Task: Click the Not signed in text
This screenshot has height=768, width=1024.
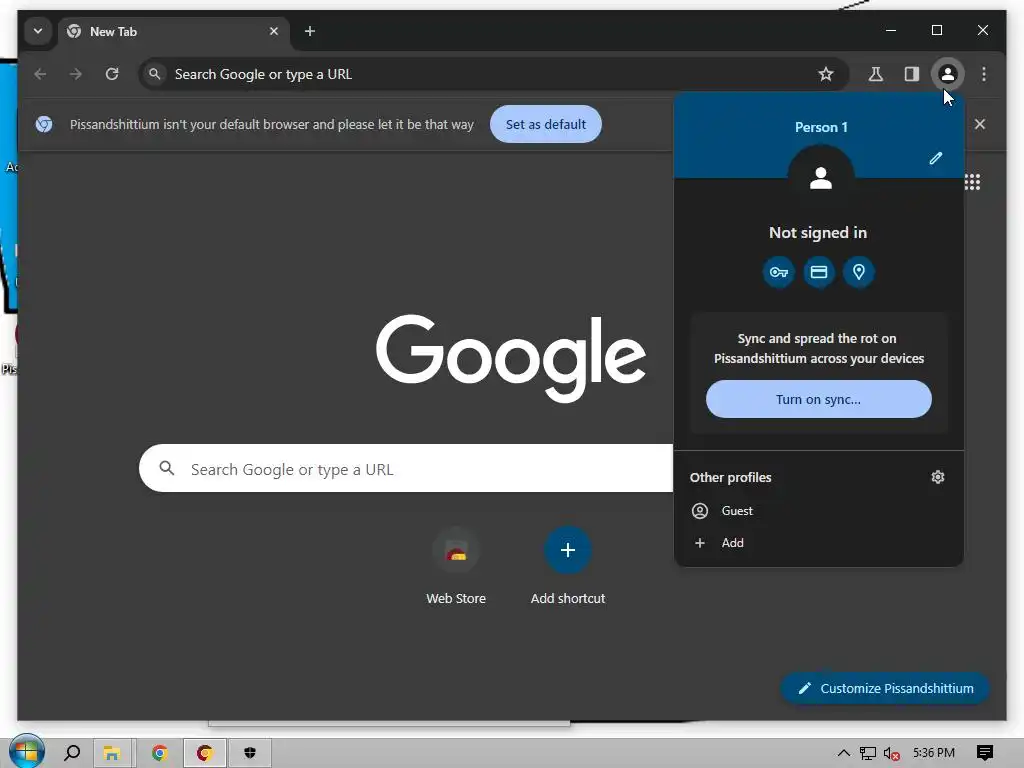Action: [x=818, y=232]
